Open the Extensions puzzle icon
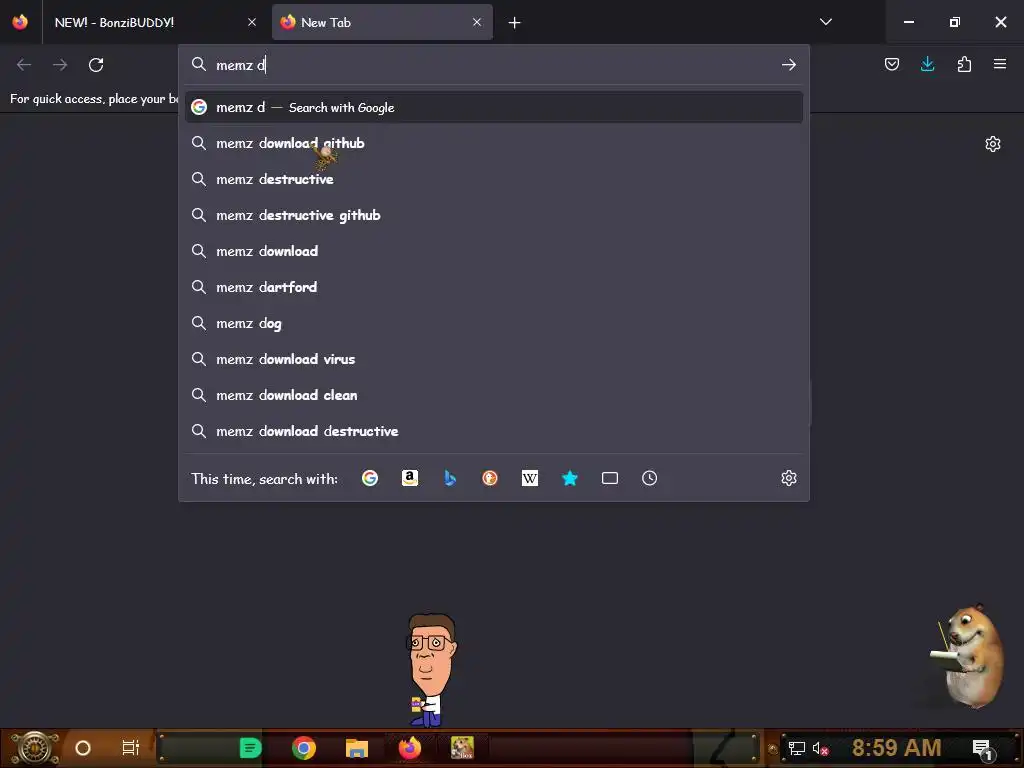 964,64
